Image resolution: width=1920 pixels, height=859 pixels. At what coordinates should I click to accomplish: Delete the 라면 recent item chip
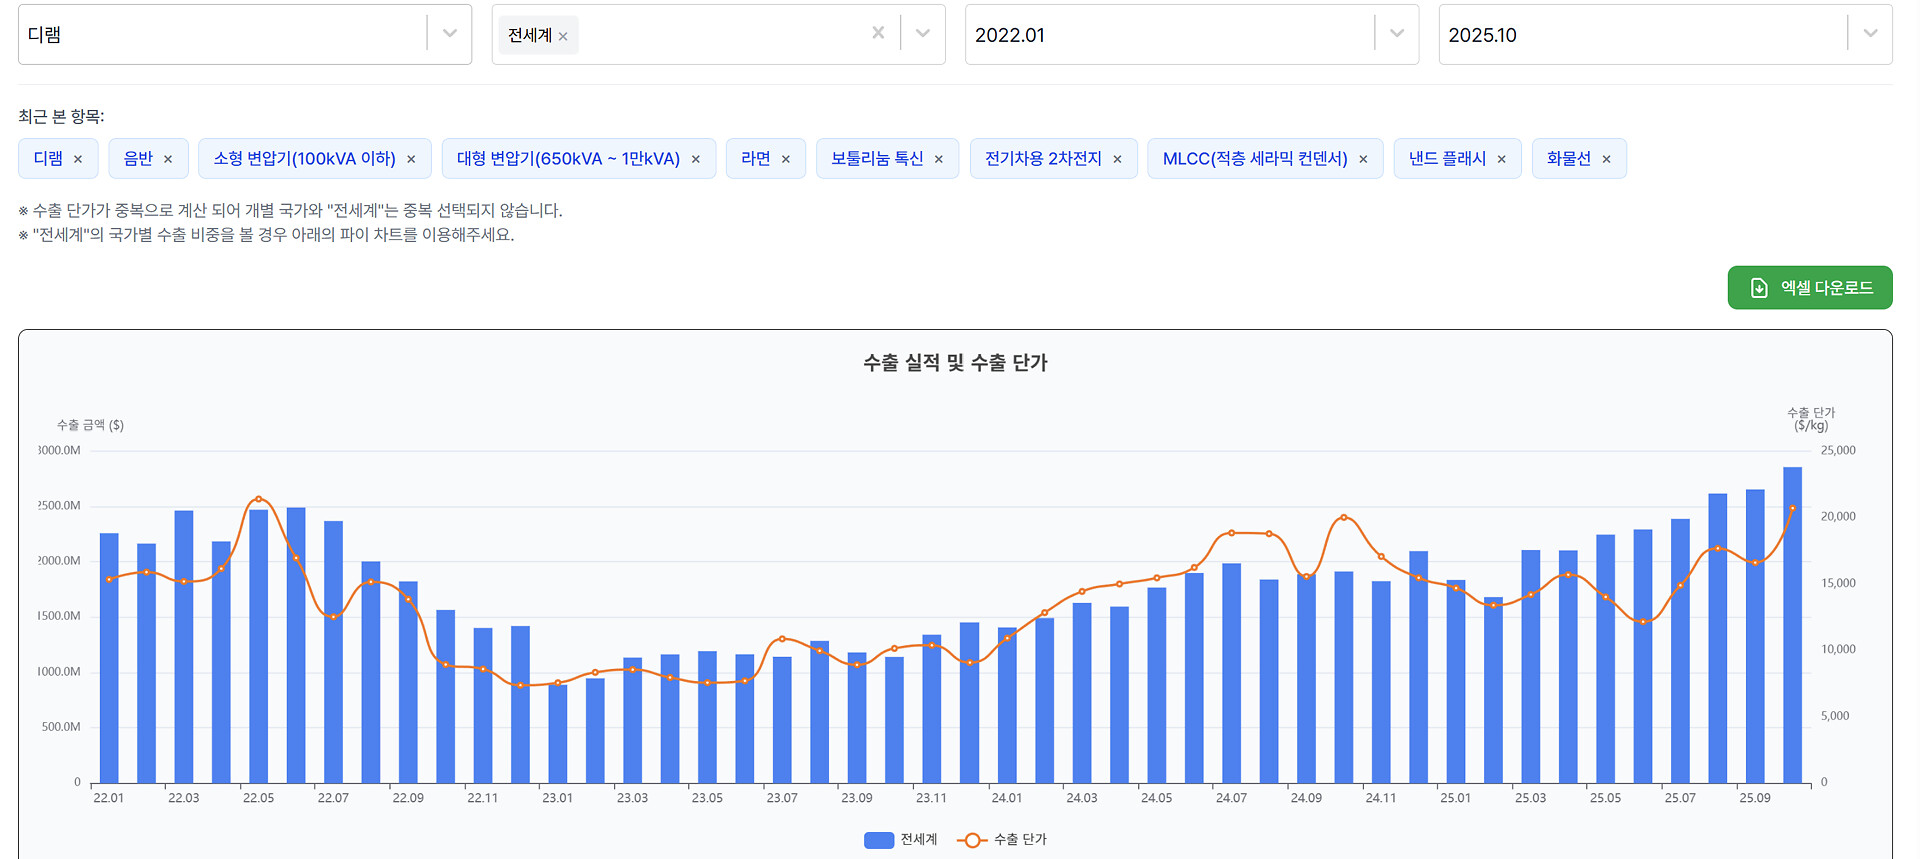[x=786, y=160]
